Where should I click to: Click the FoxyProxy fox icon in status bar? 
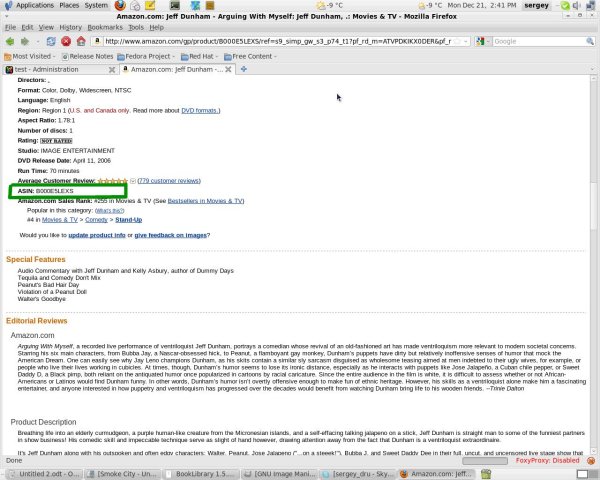(591, 460)
